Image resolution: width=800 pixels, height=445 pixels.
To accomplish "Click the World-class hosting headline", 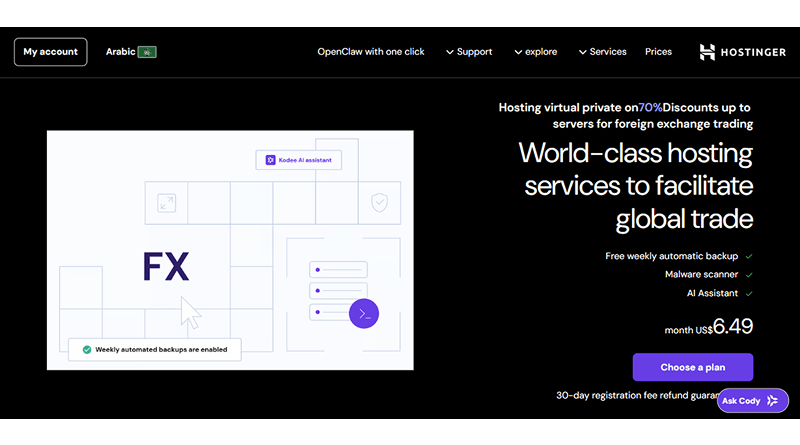I will (x=636, y=186).
